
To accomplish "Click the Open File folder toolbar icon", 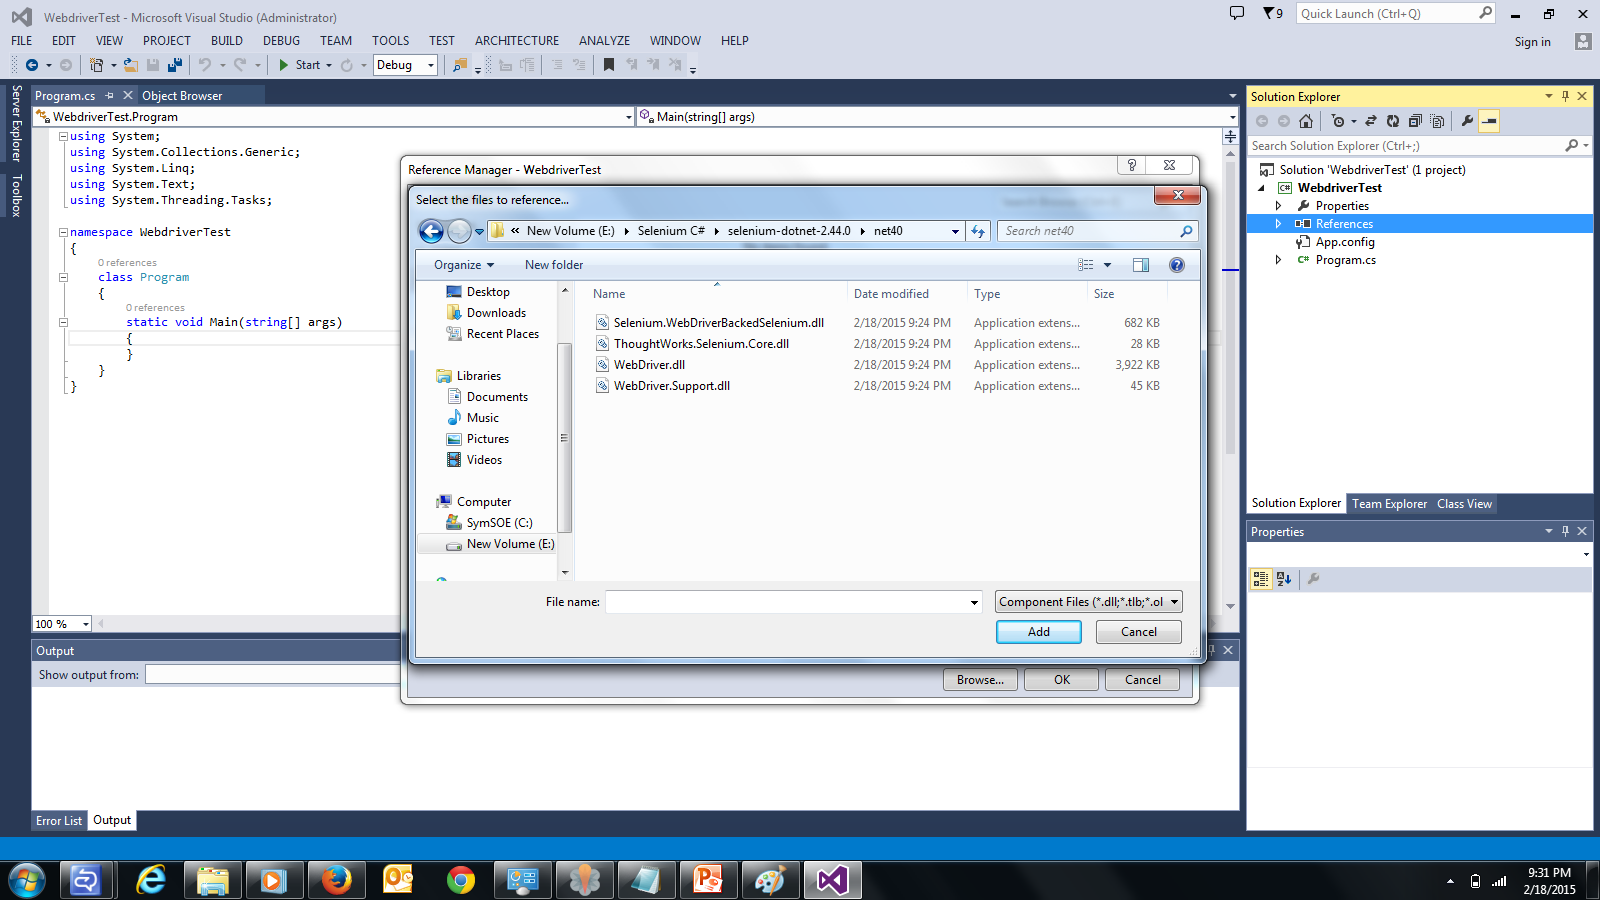I will point(131,65).
